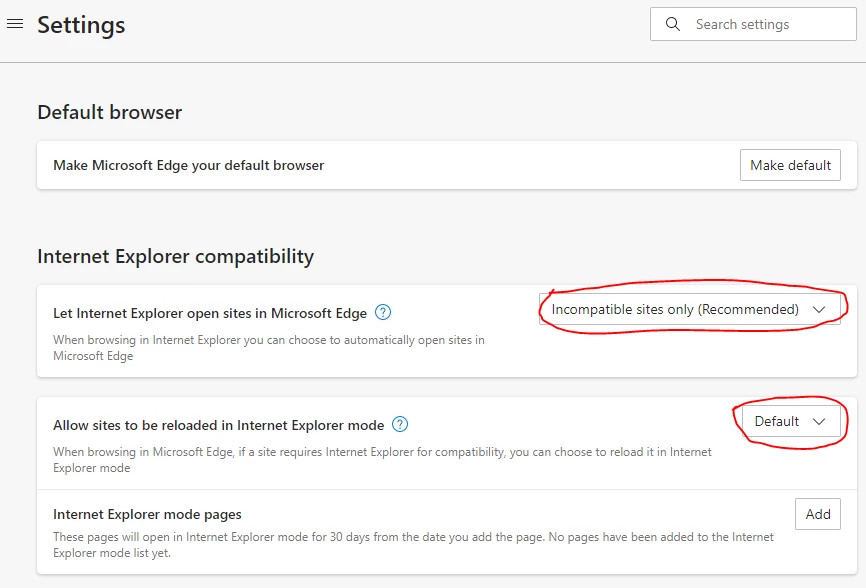Open the Incompatible sites only (Recommended) dropdown
The height and width of the screenshot is (588, 866).
690,309
